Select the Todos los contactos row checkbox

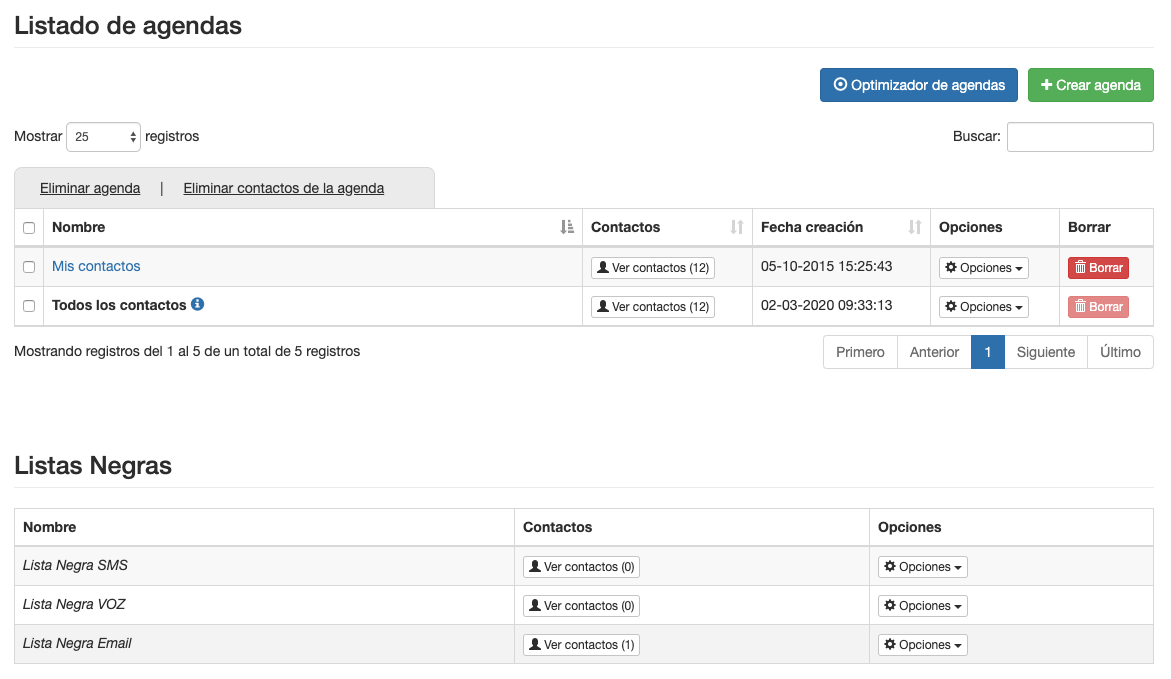[29, 306]
